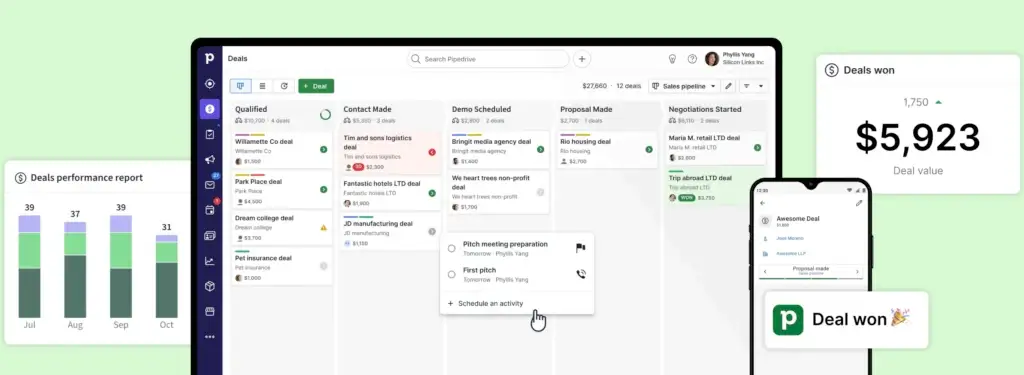
Task: Click green activity arrow on Park Place deal
Action: [323, 189]
